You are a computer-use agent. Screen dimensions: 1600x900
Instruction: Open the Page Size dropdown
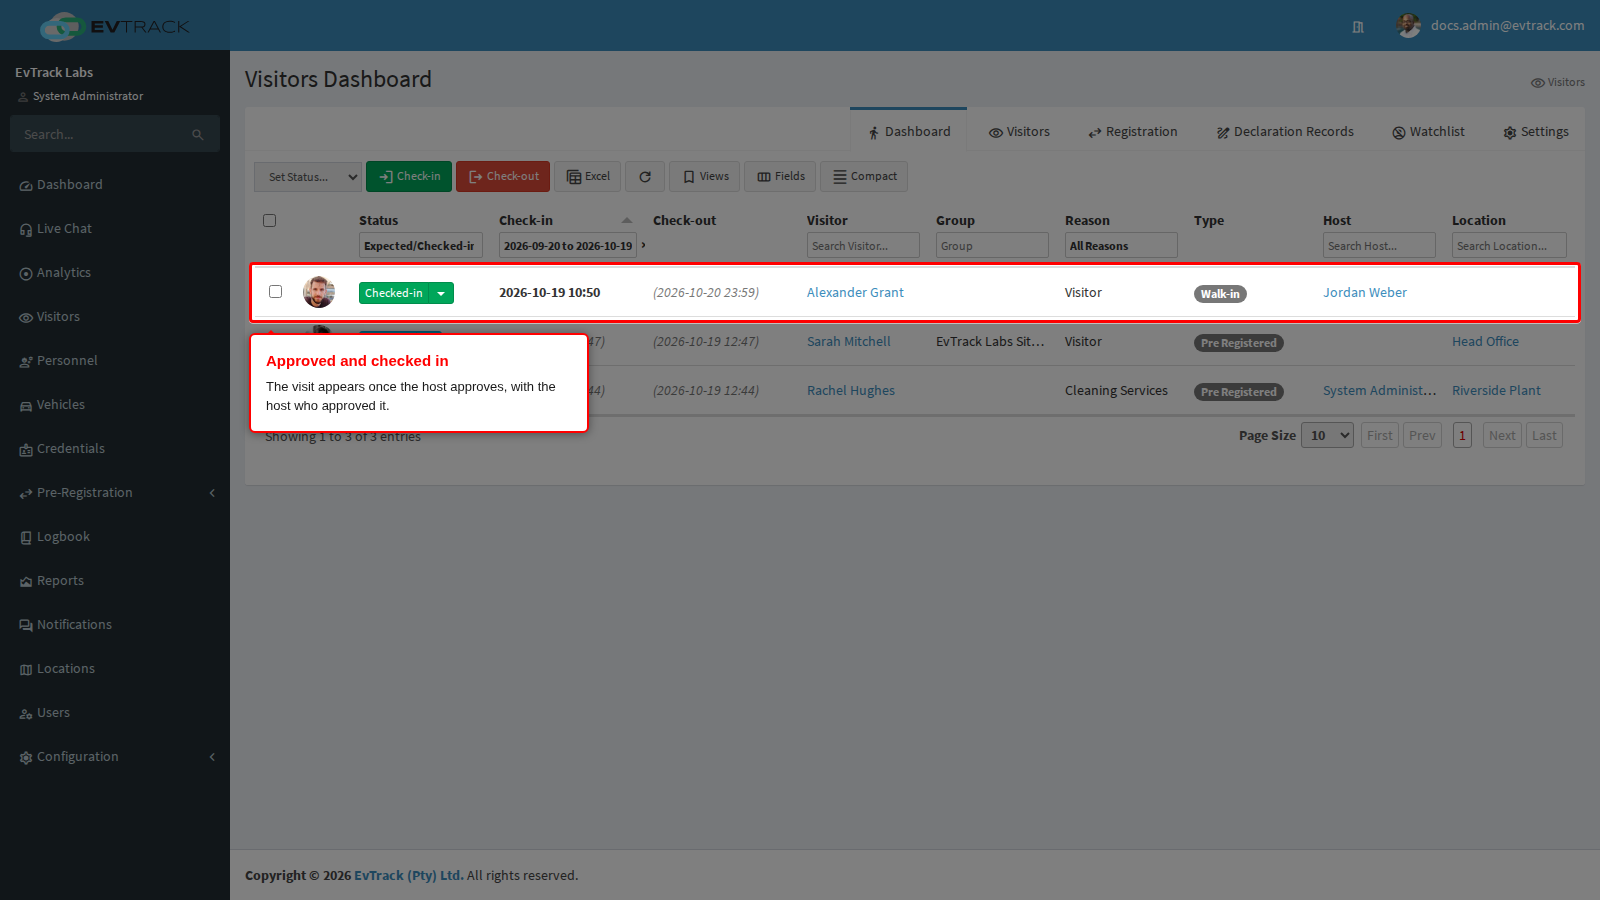[1328, 436]
